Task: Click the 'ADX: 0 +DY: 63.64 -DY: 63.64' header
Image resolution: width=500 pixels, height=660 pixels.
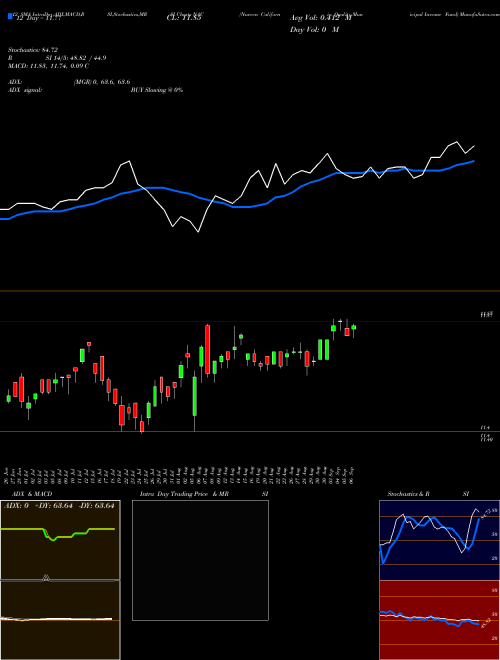Action: point(59,506)
